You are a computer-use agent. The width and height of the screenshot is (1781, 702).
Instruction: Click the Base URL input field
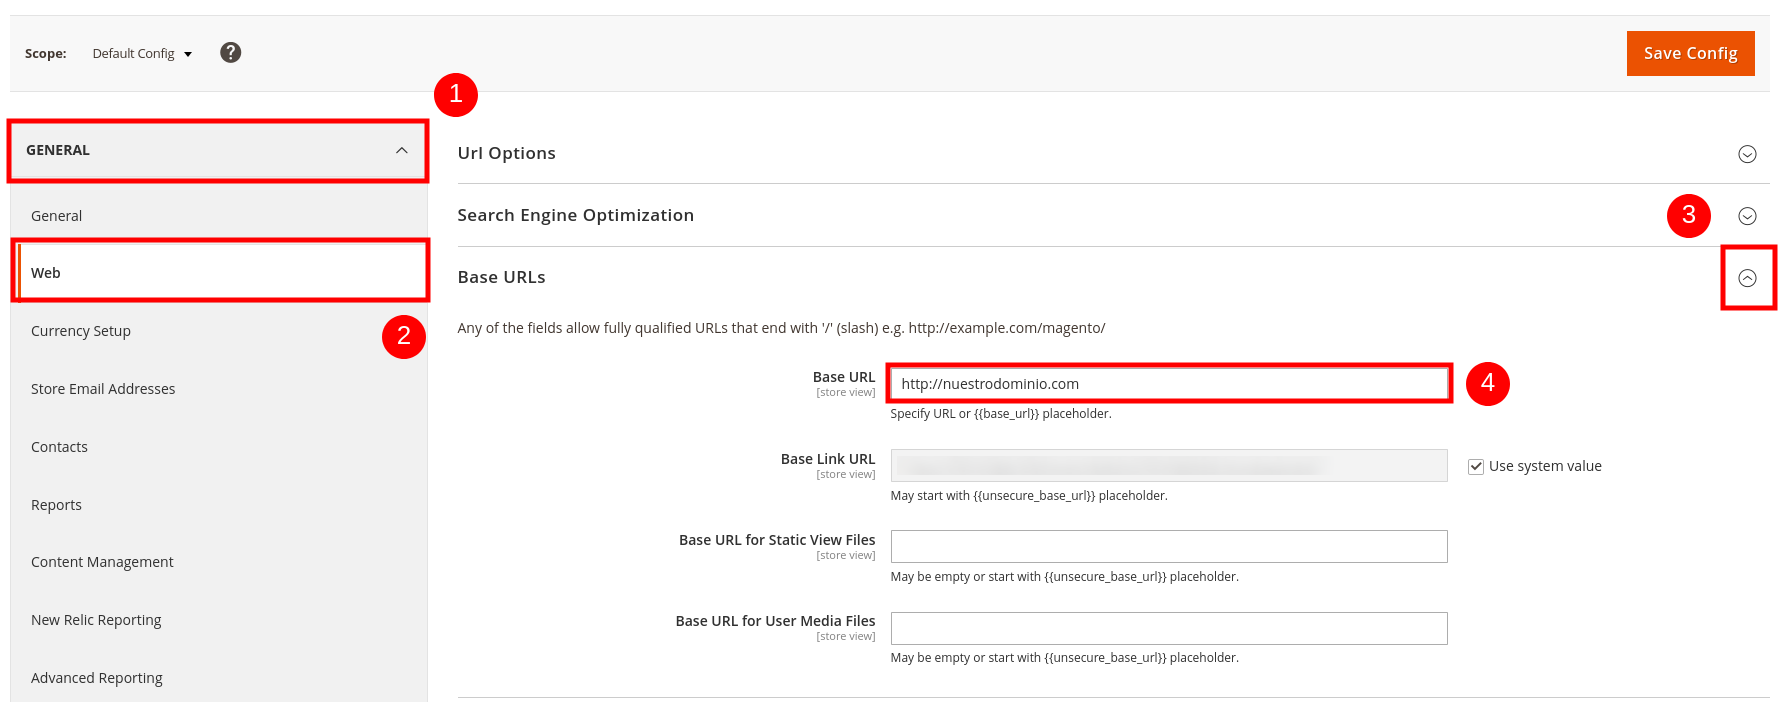(1169, 384)
